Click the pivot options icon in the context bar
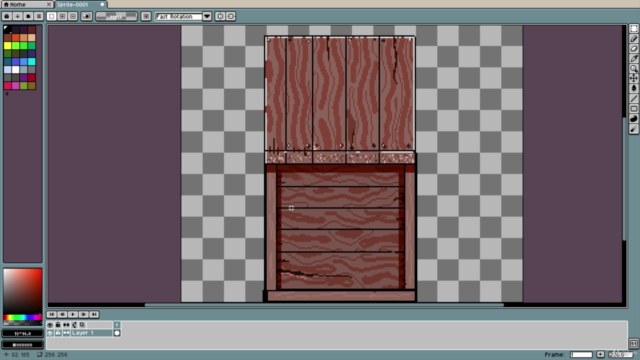The height and width of the screenshot is (360, 640). point(87,16)
